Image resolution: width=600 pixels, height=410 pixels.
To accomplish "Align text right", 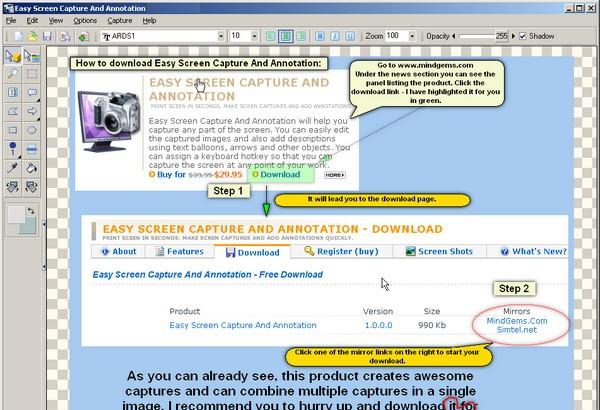I will [x=301, y=36].
